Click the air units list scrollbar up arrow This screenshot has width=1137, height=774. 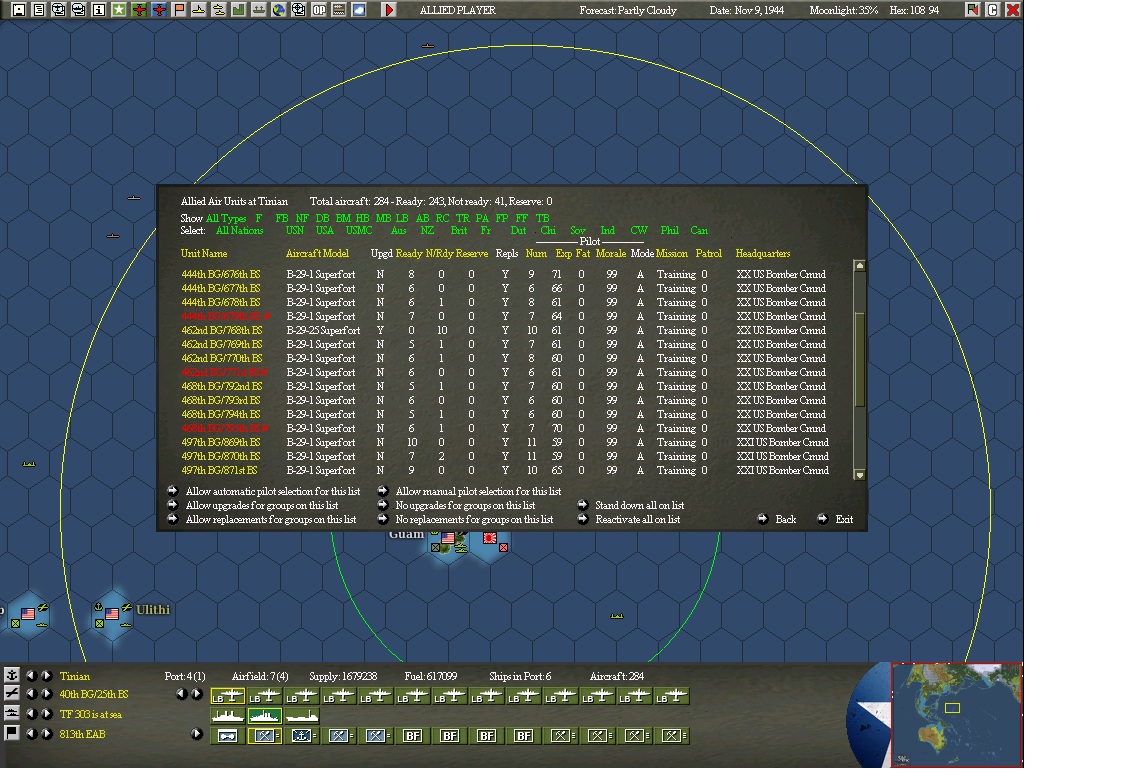(859, 265)
